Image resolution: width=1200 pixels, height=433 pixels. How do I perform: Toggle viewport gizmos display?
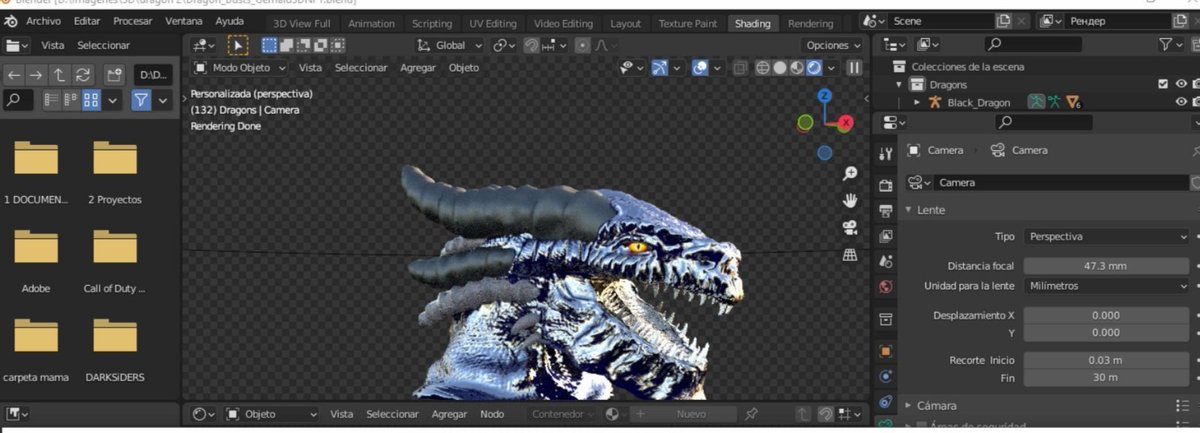(660, 67)
